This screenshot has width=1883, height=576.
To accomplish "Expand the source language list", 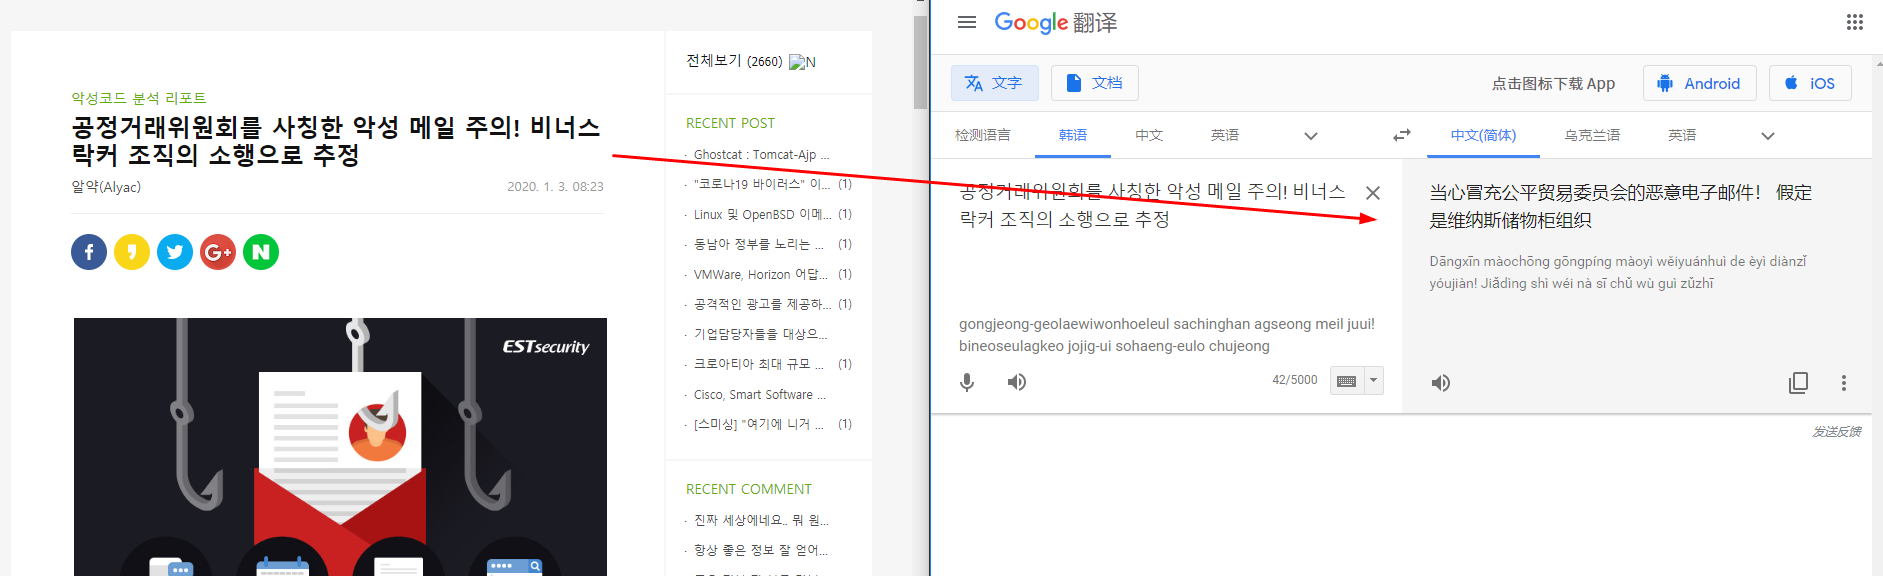I will point(1311,136).
